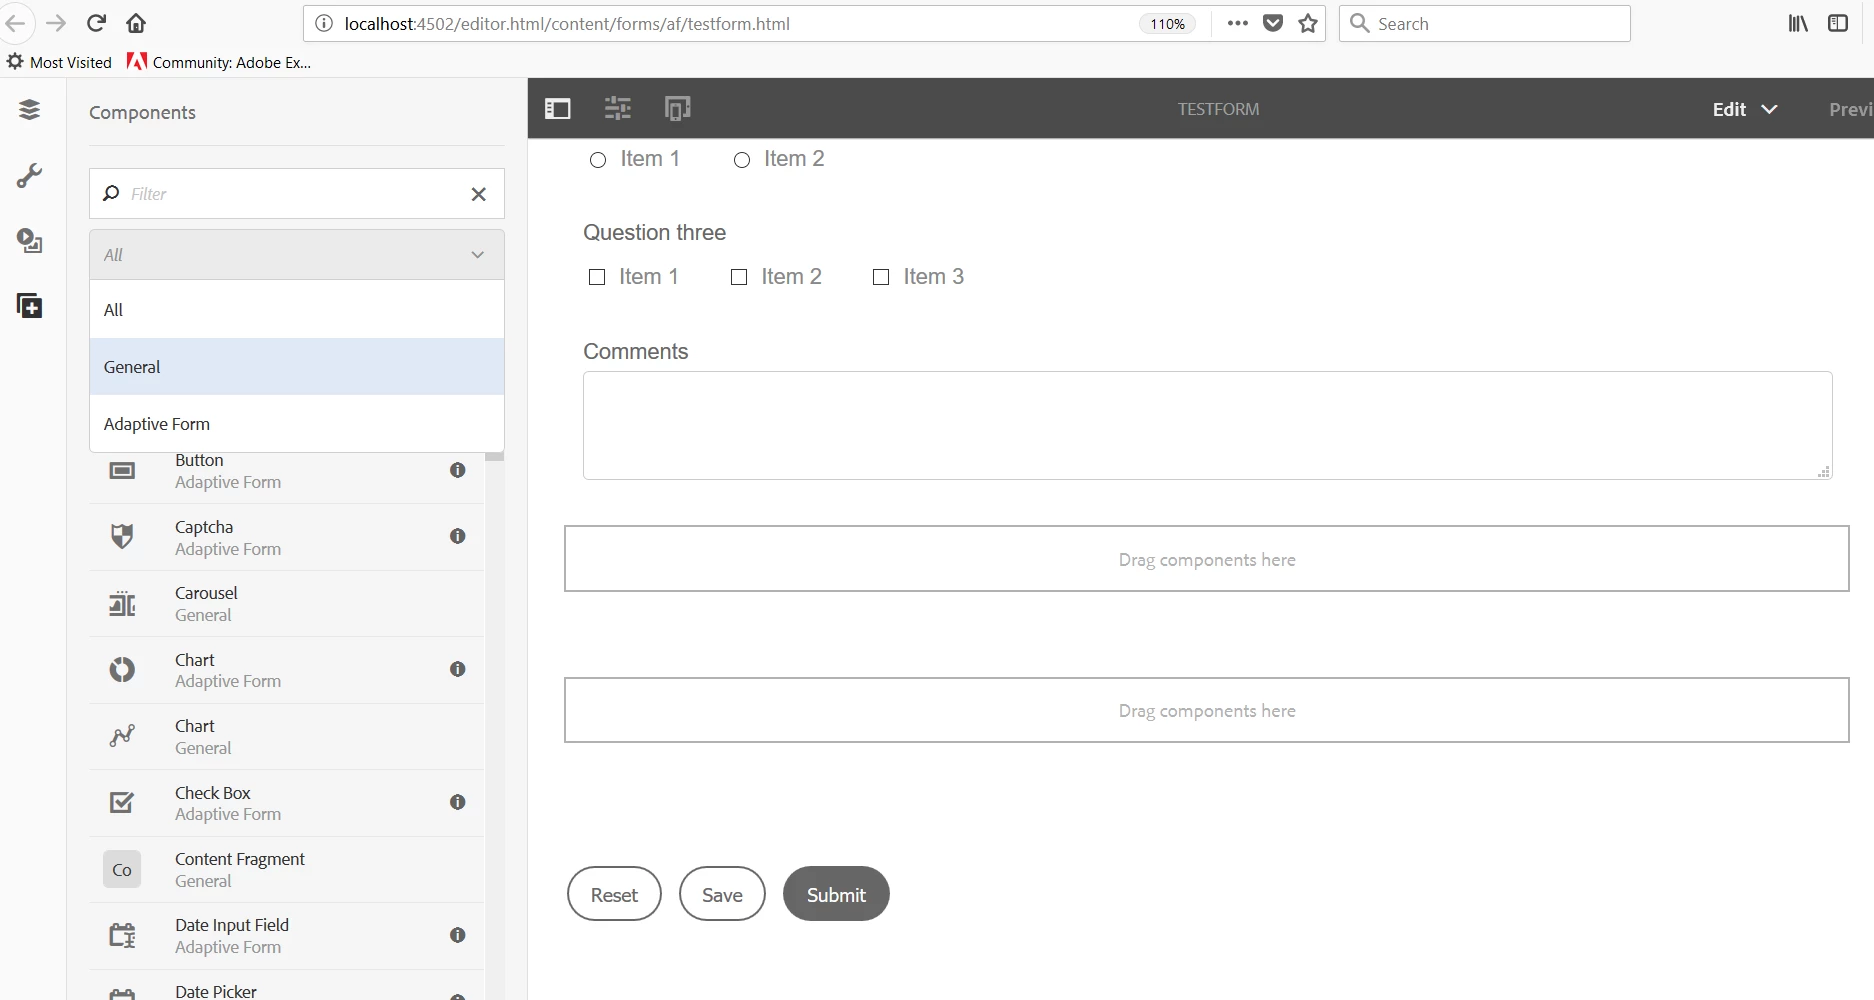
Task: Select first Drag components here drop zone
Action: (1207, 559)
